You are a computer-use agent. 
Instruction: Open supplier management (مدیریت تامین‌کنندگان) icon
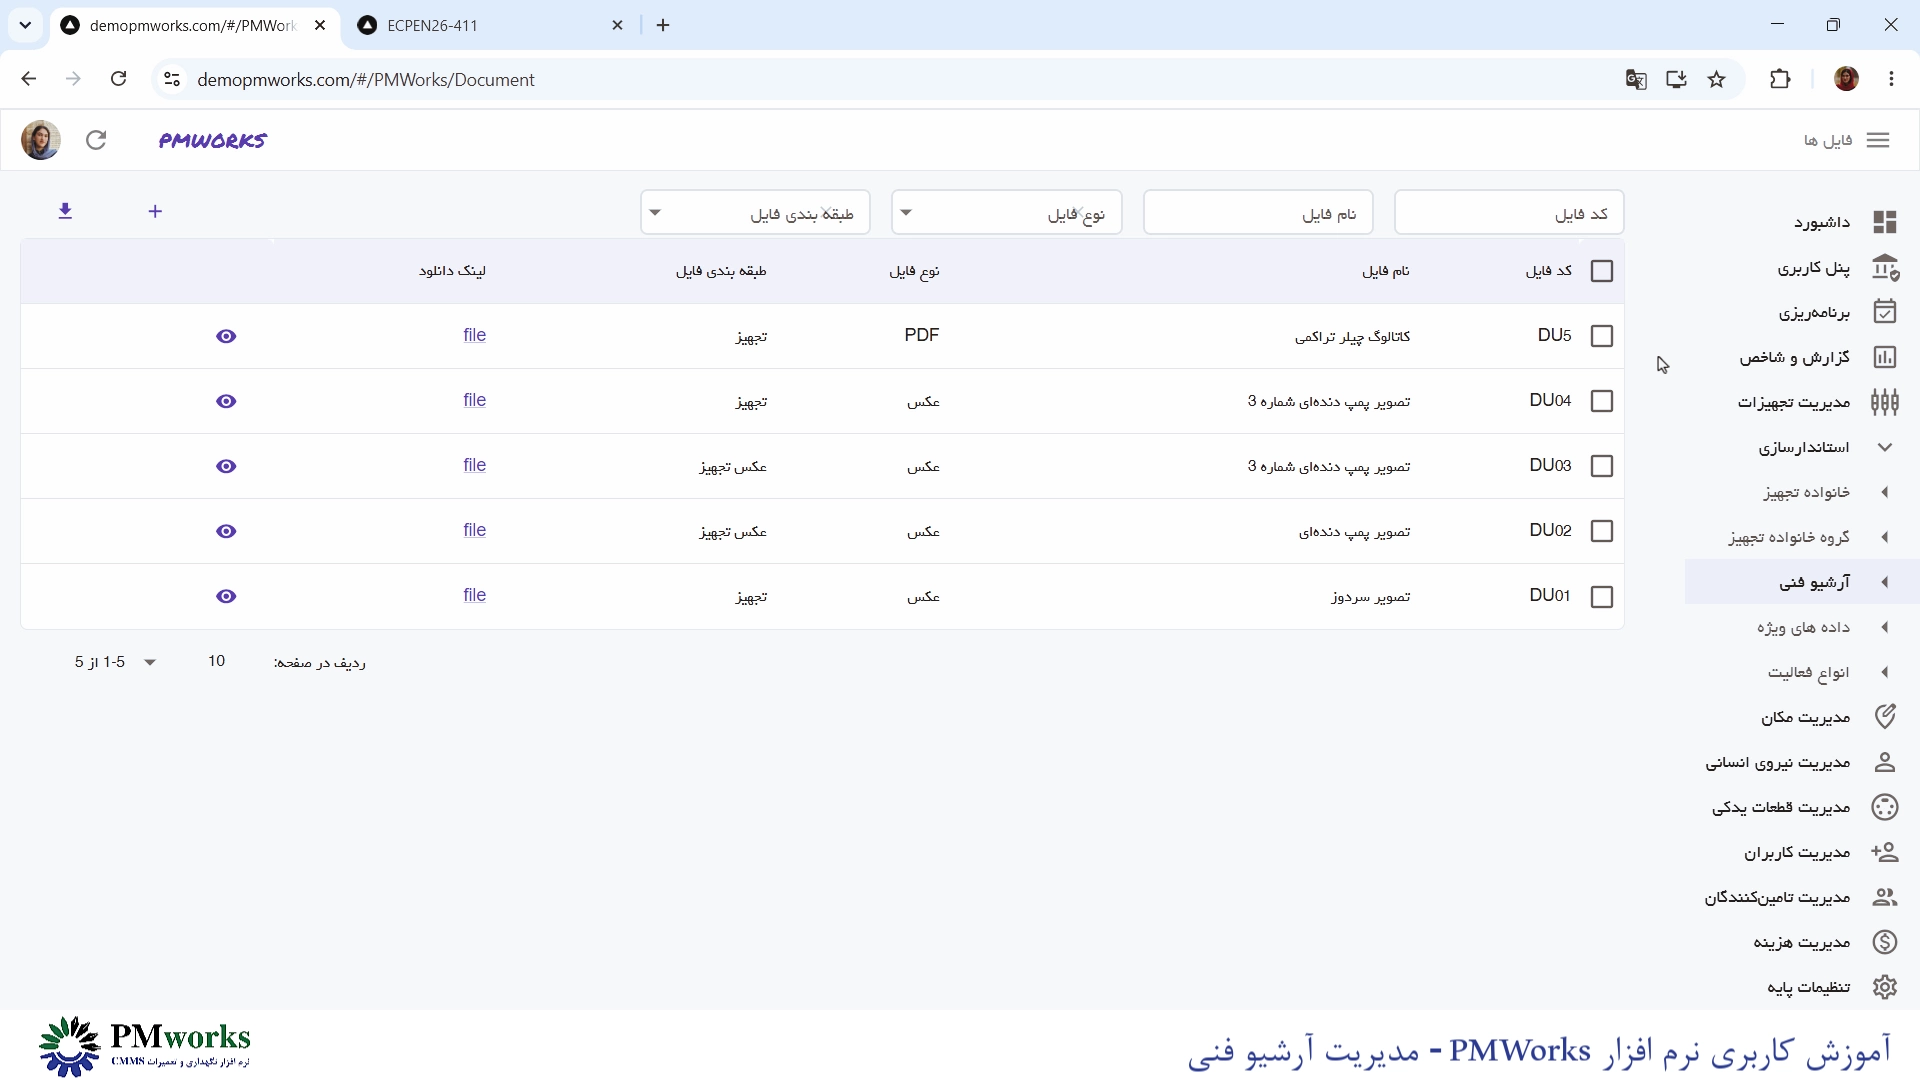(1885, 897)
